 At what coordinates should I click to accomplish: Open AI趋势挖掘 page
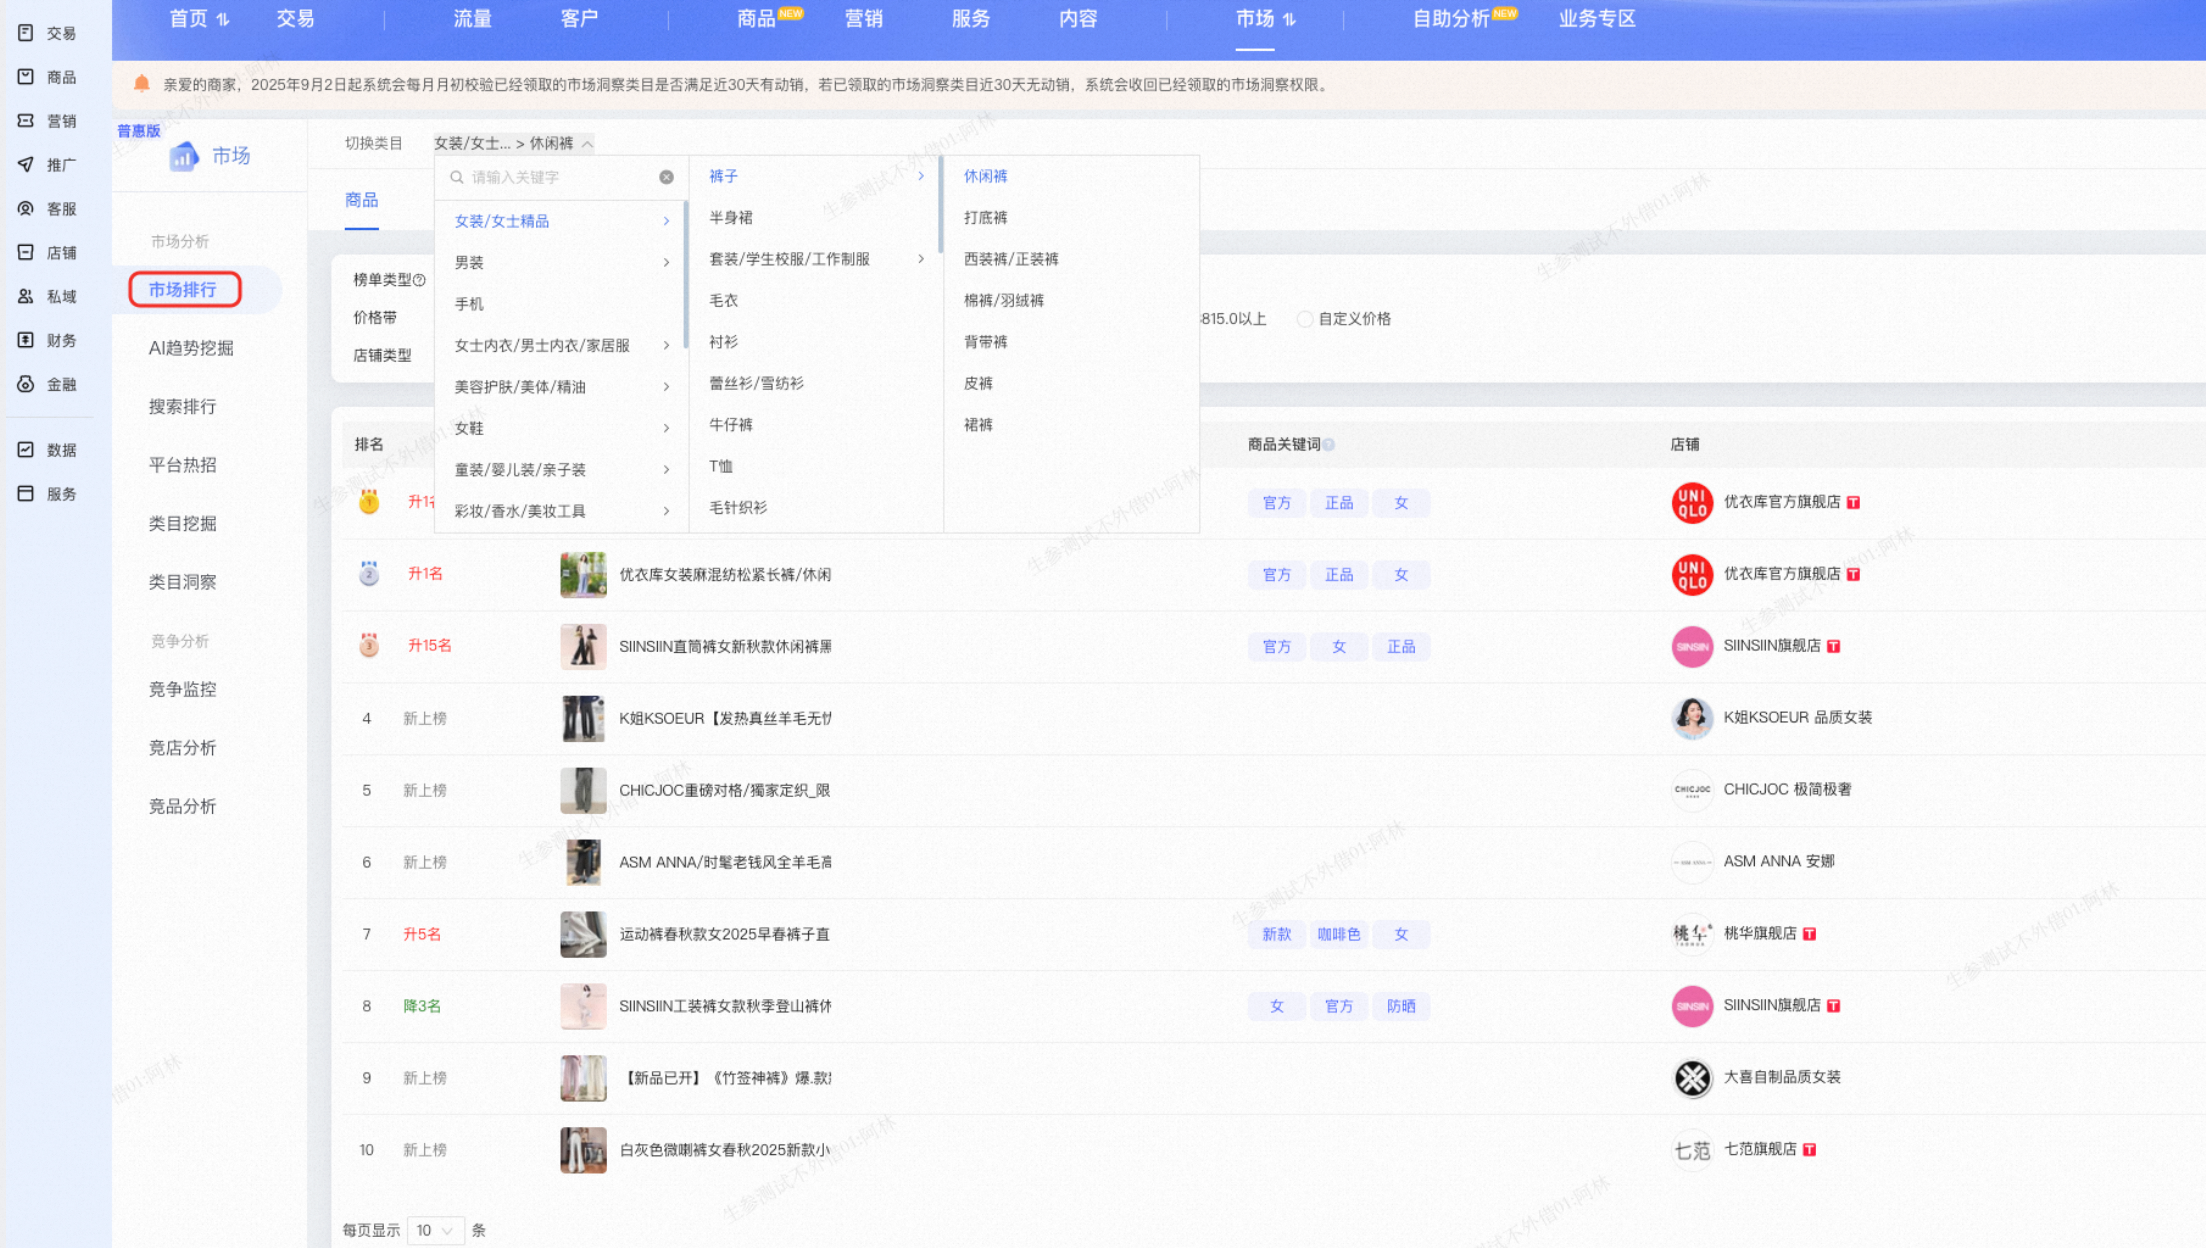click(x=191, y=348)
